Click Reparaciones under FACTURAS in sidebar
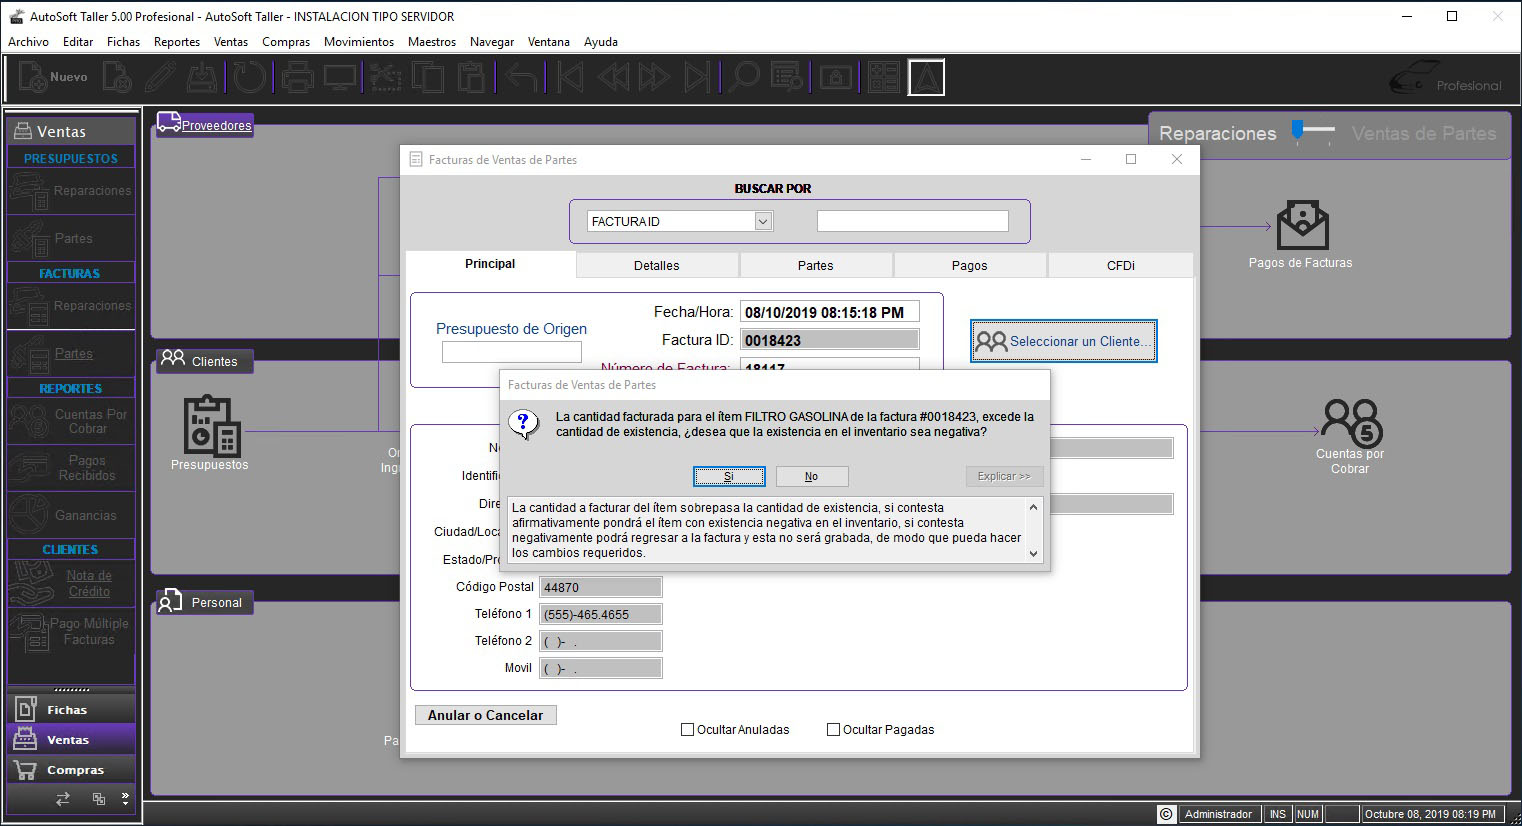 (71, 306)
